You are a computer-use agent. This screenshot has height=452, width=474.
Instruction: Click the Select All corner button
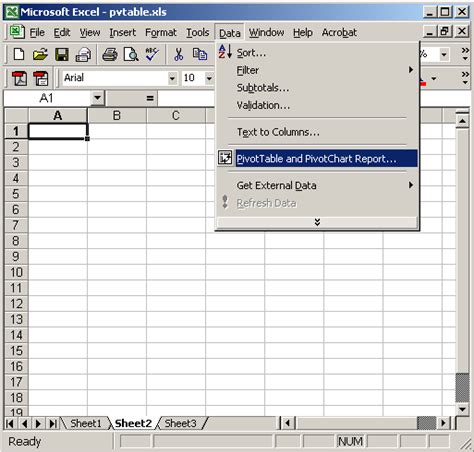coord(16,115)
